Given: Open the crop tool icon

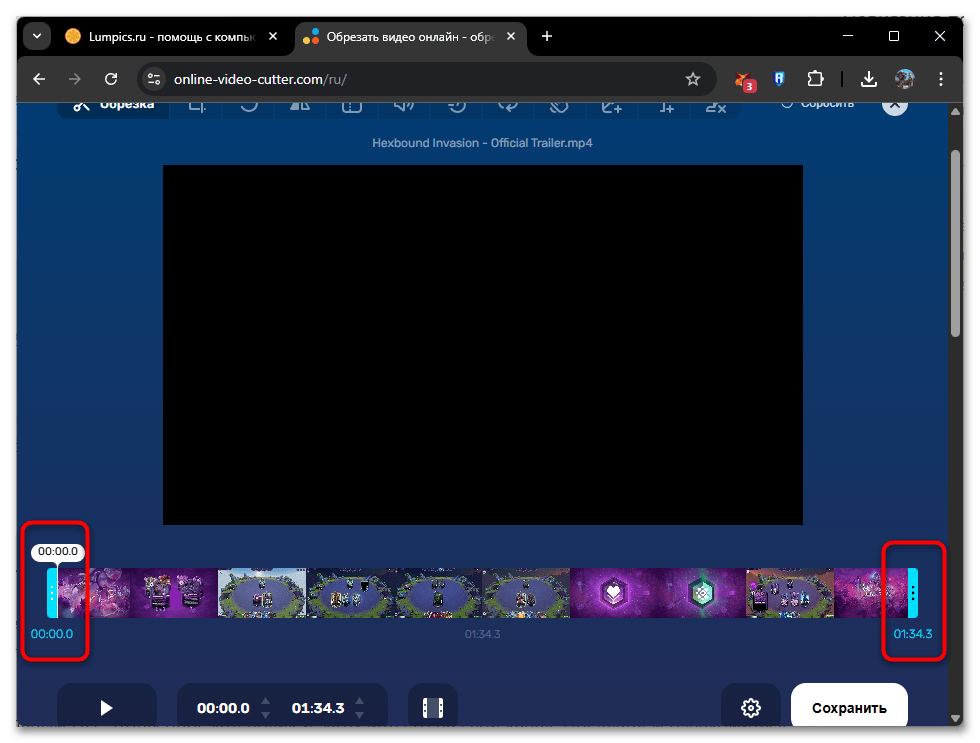Looking at the screenshot, I should pyautogui.click(x=197, y=106).
